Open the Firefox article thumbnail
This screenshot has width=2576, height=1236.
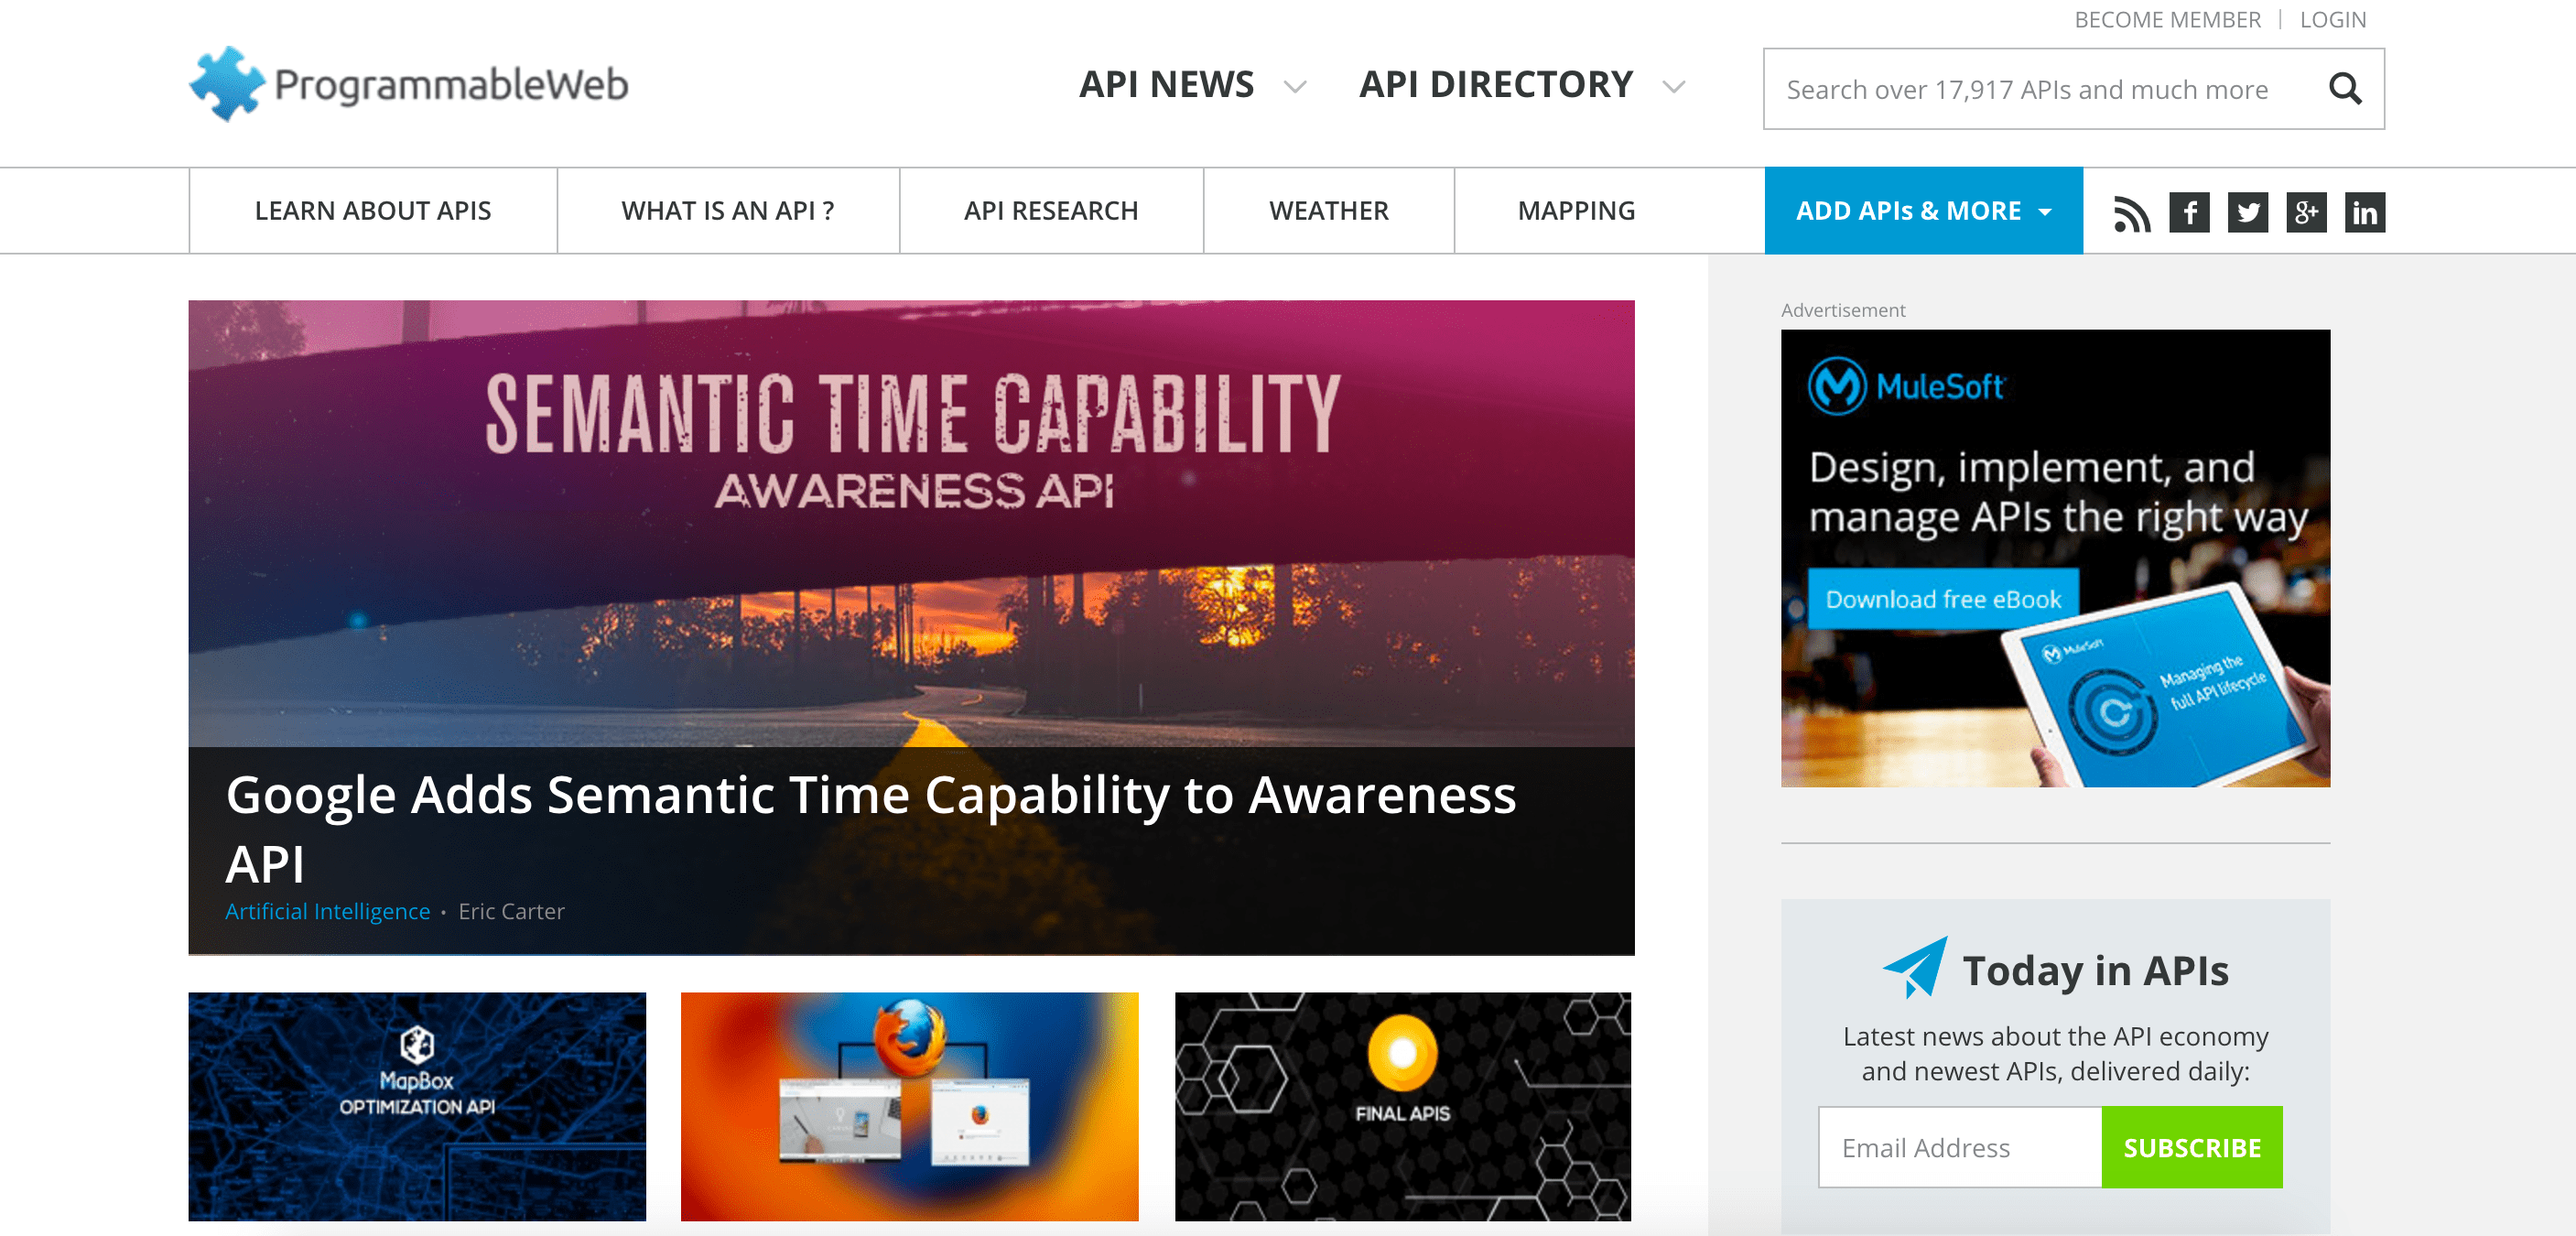point(909,1106)
